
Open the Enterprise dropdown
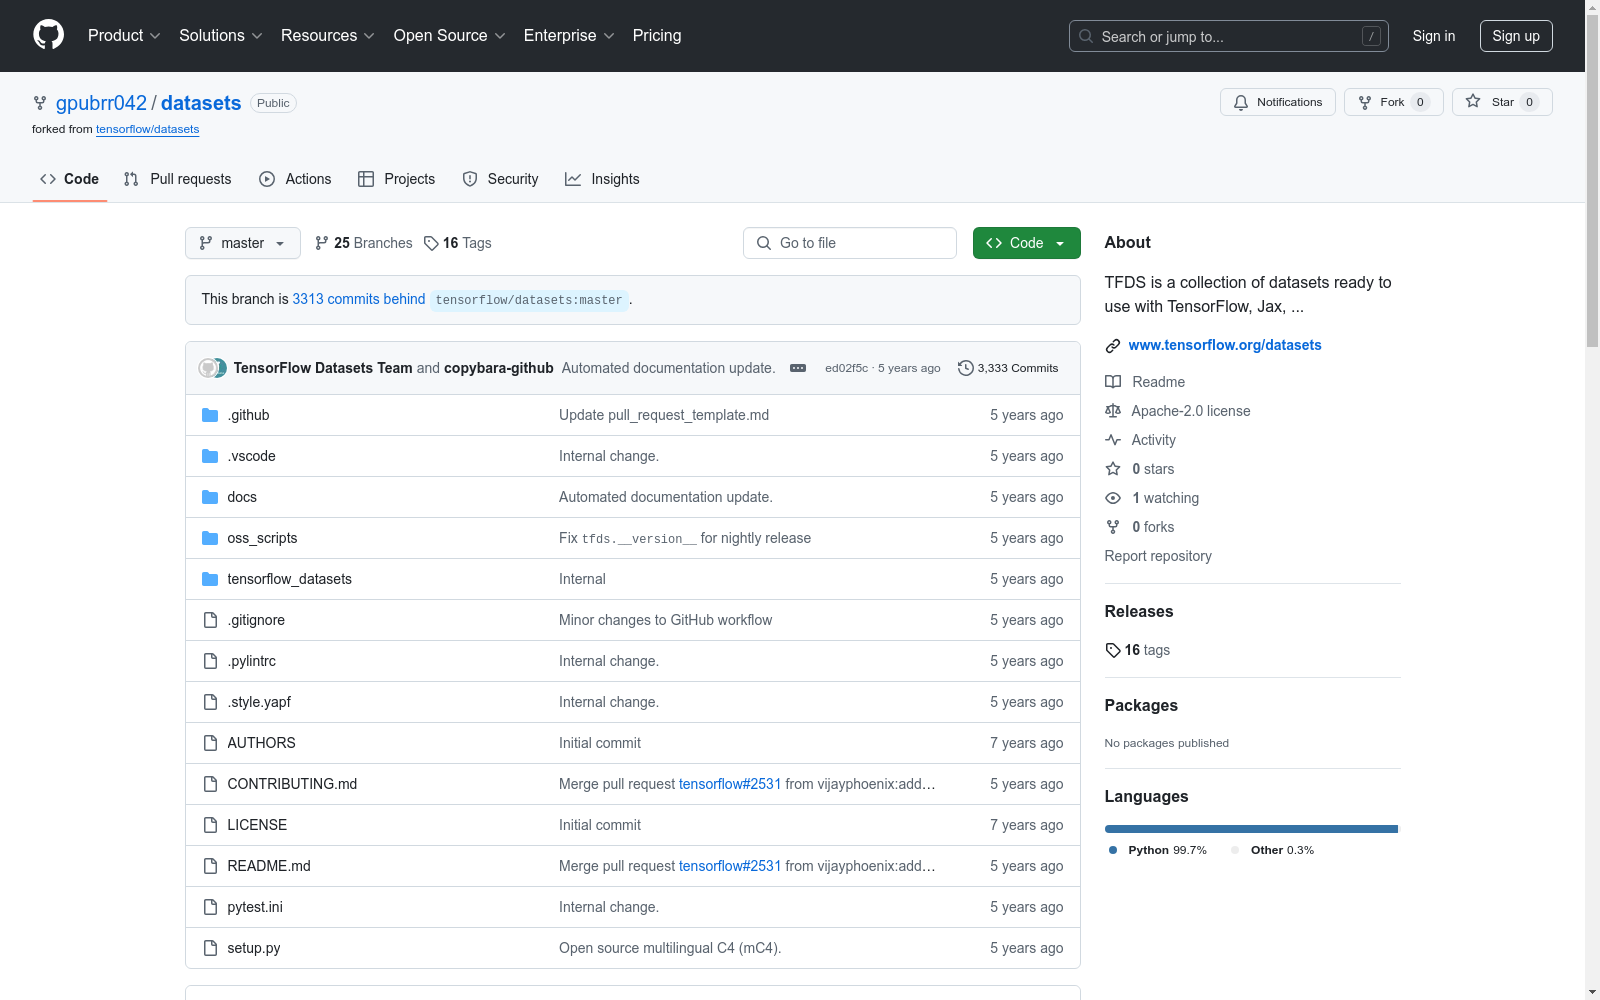569,35
